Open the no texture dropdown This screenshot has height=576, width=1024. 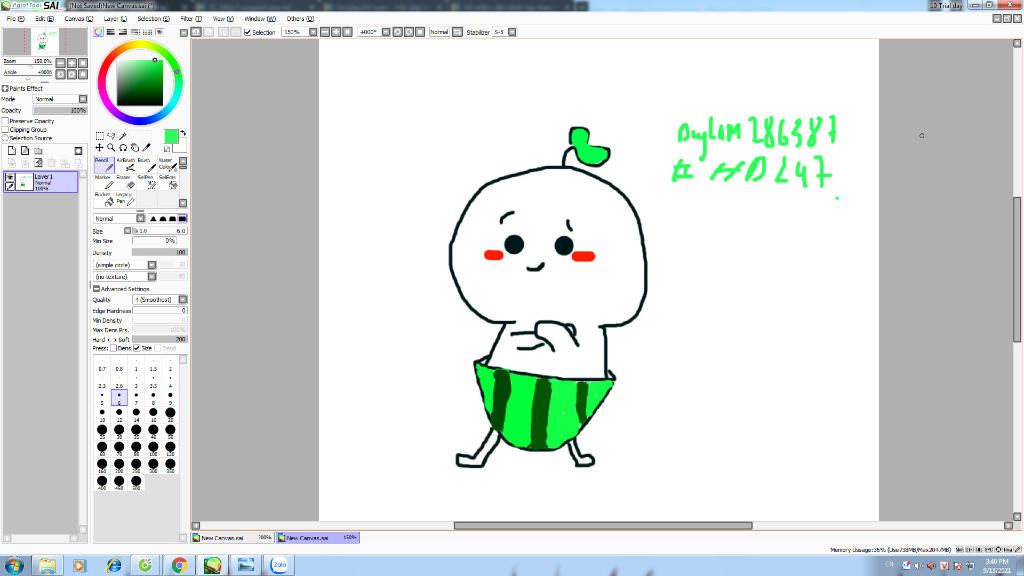click(x=152, y=276)
